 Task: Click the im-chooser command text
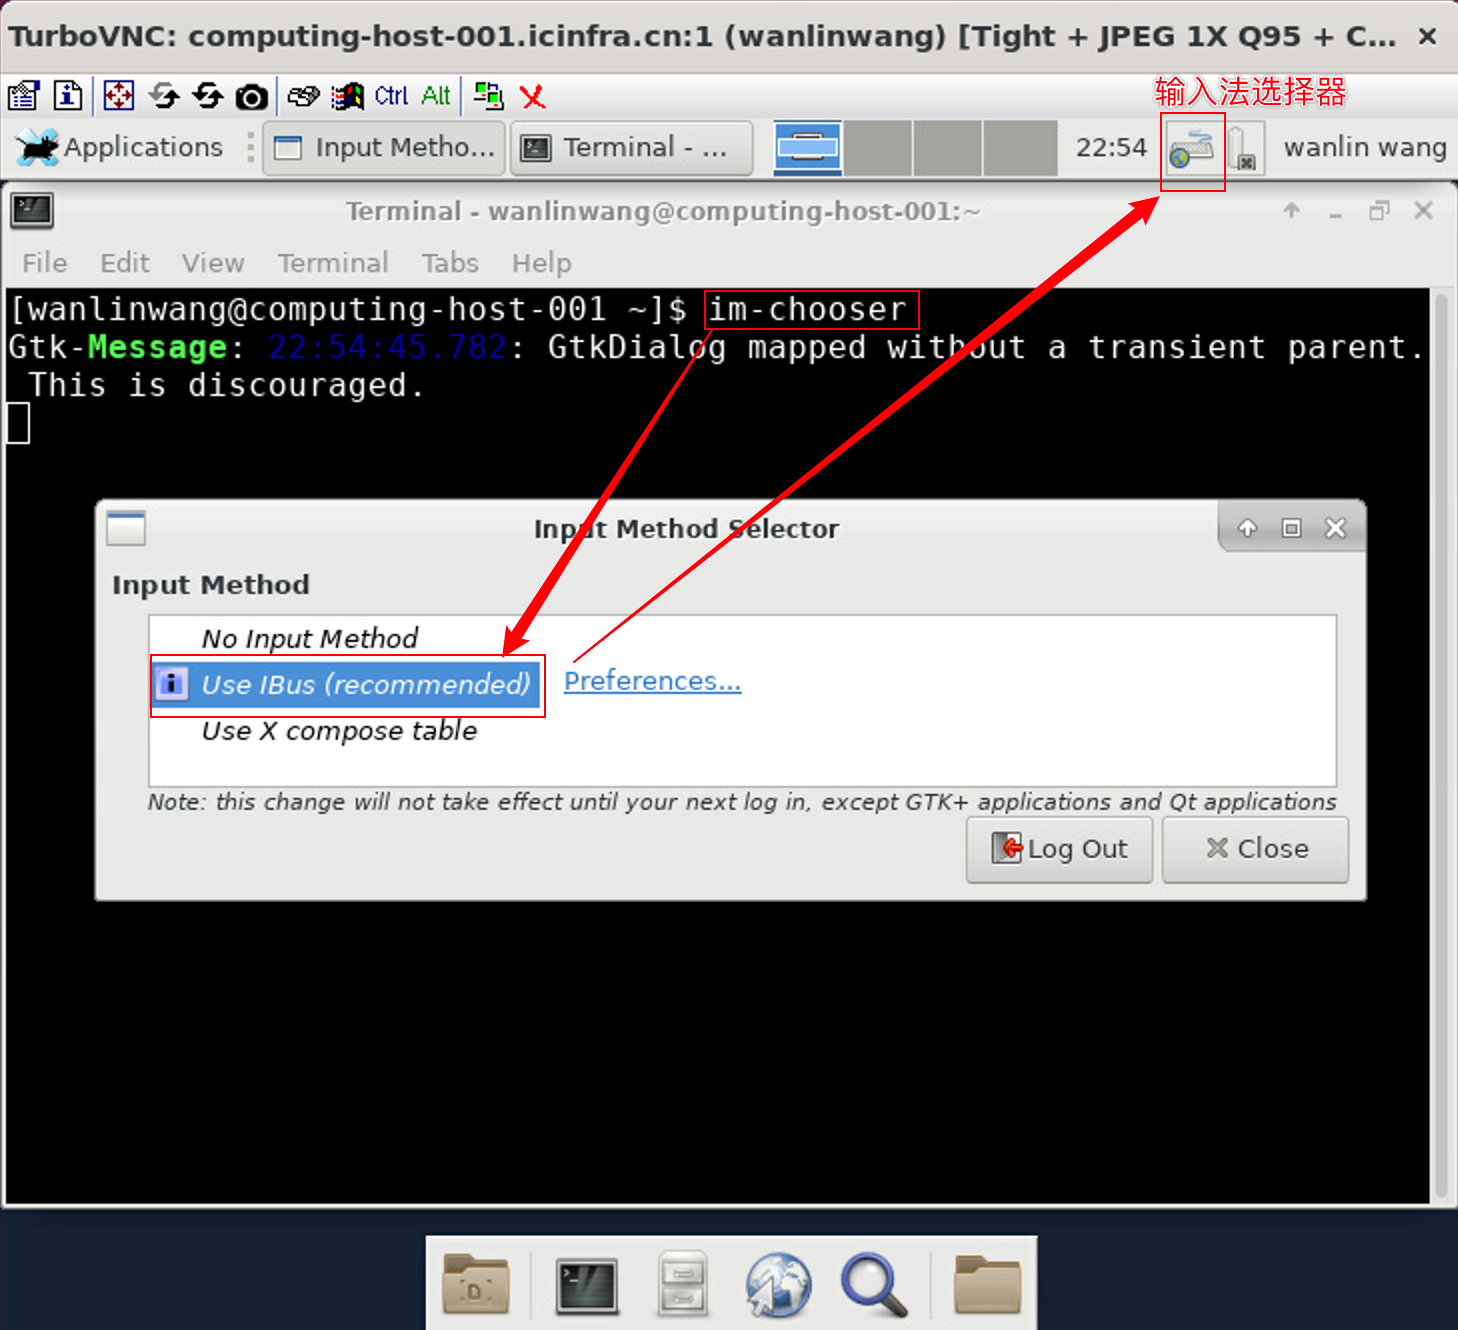point(807,310)
